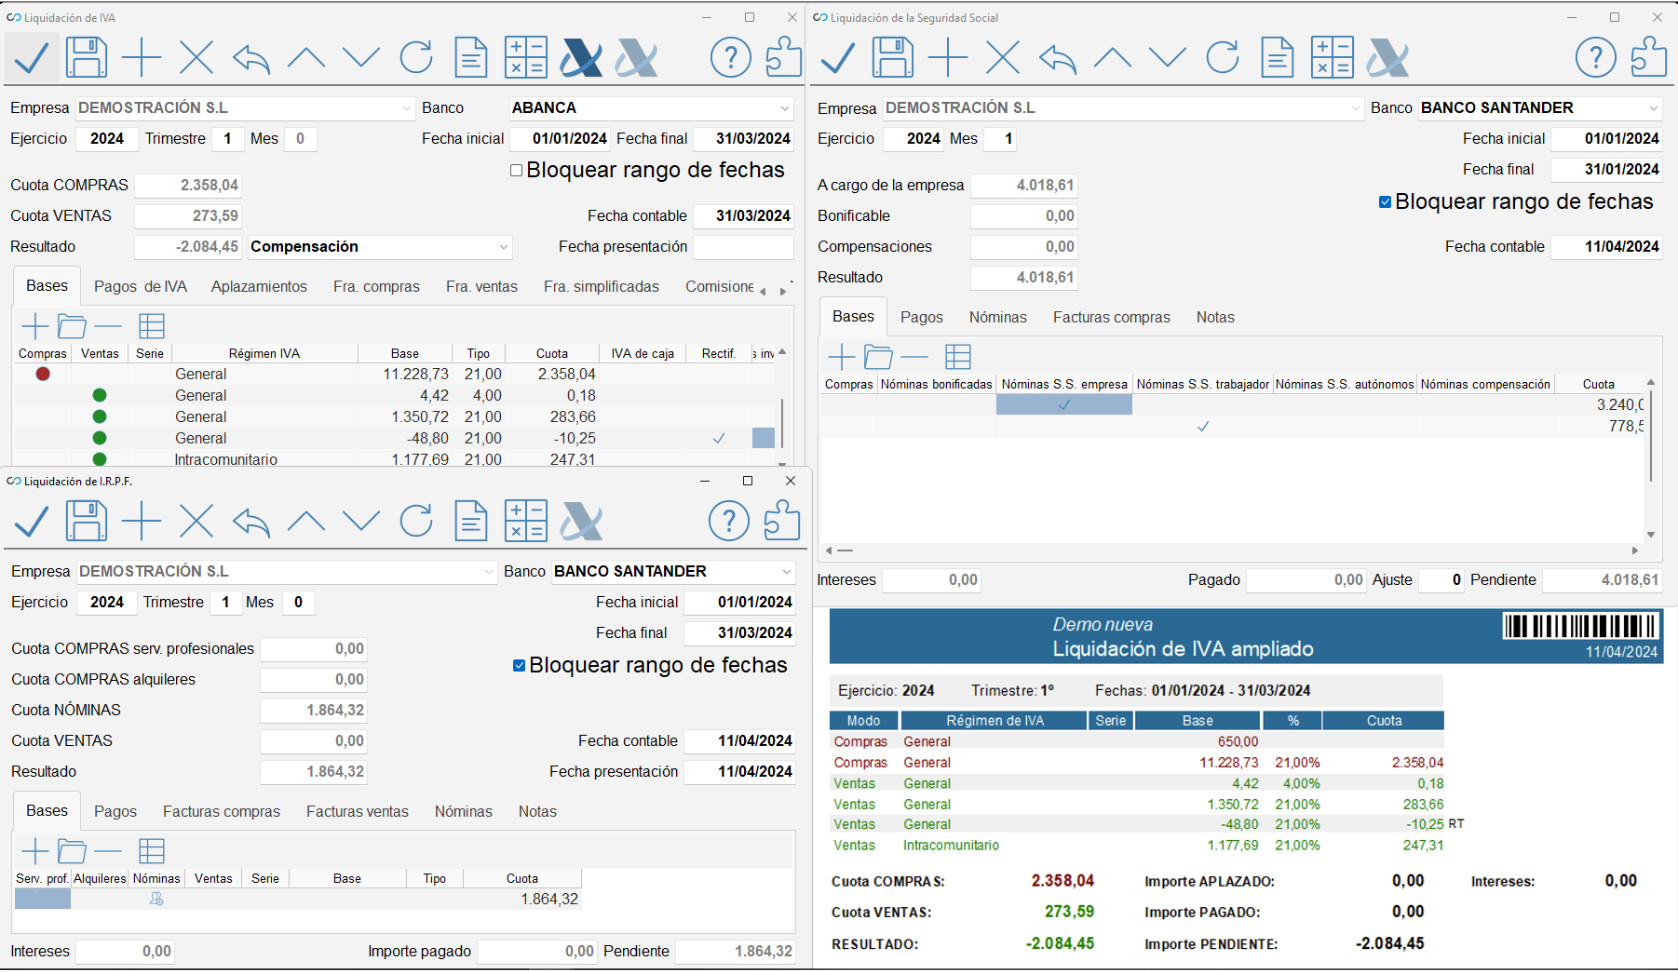Enable Bloquear rango de fechas in IVA window
The height and width of the screenshot is (972, 1678).
[516, 170]
